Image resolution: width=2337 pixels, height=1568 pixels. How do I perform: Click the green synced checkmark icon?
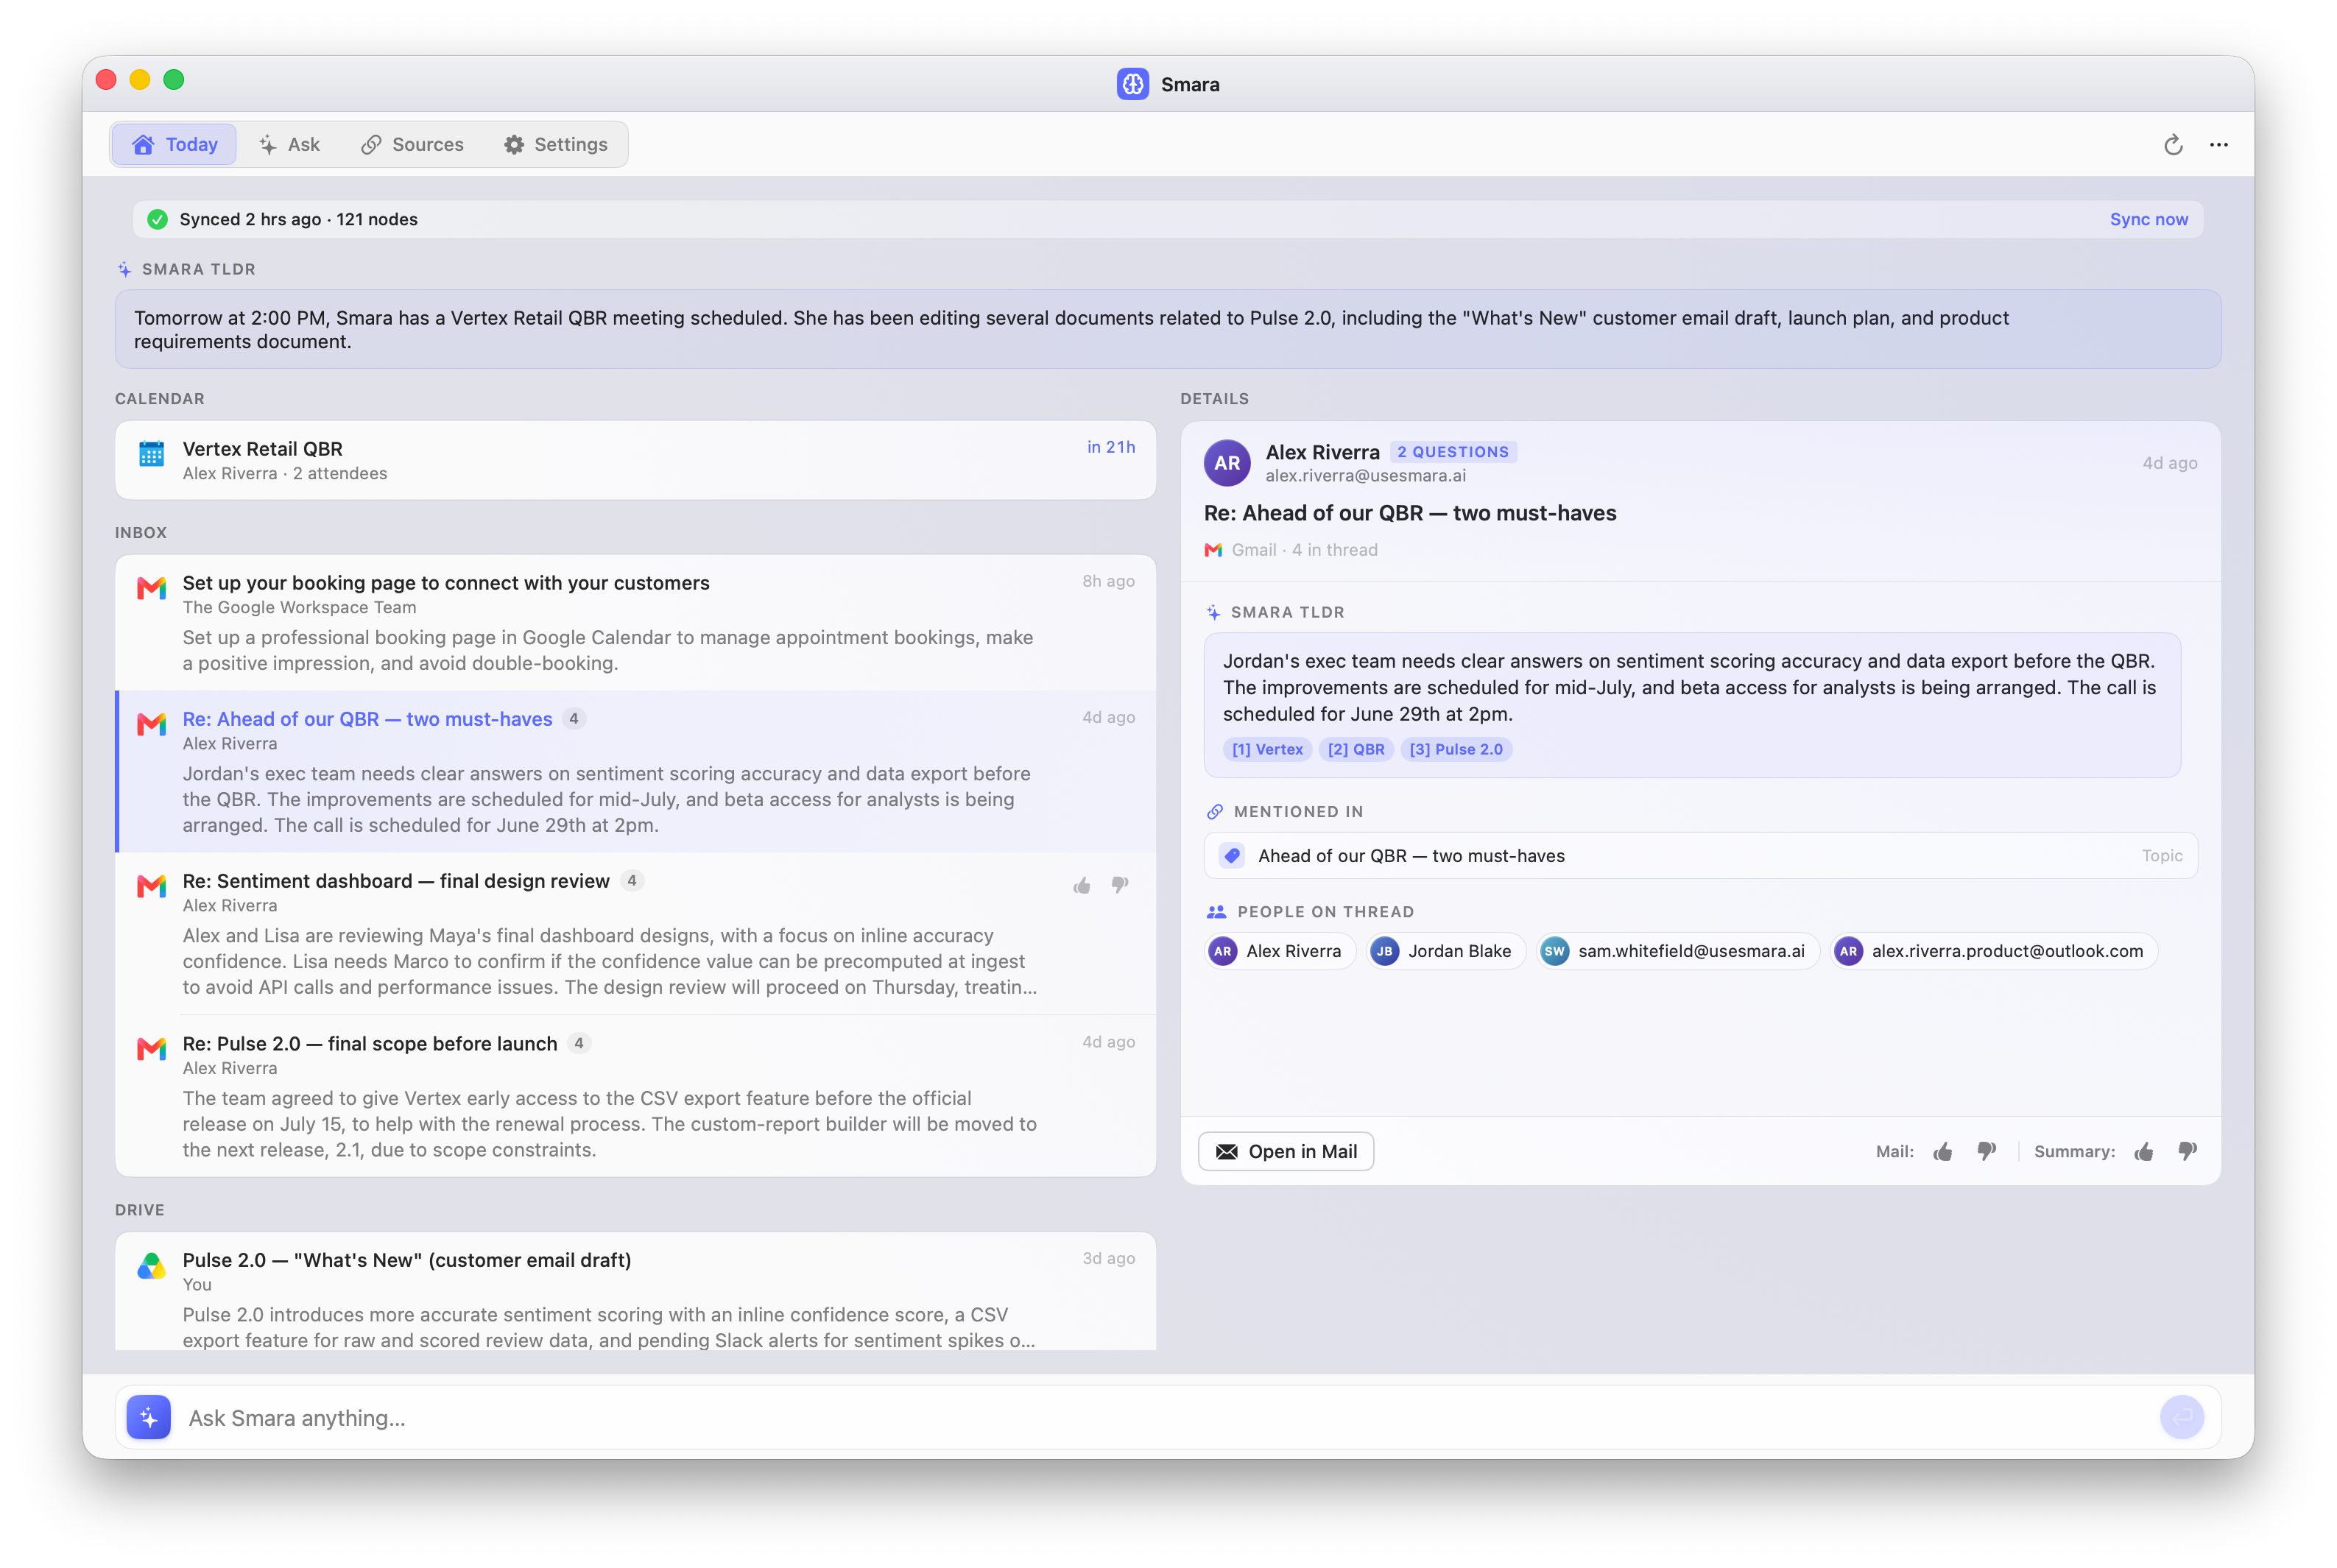157,219
